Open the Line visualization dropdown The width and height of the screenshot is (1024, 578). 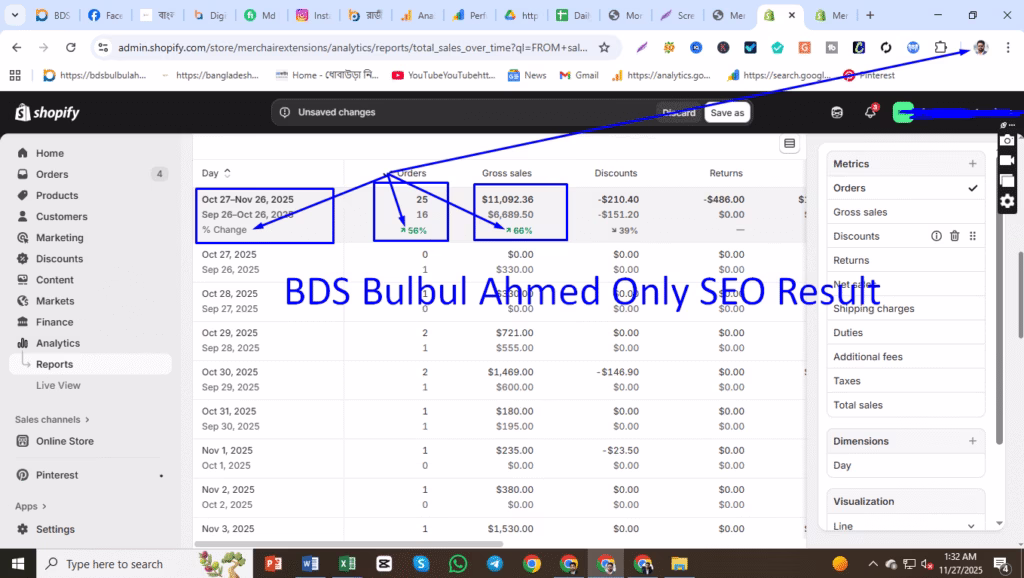point(905,524)
